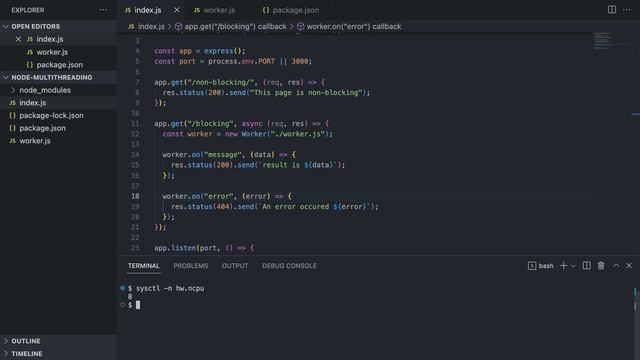
Task: Click braces icon of package.json in Open Editors
Action: (29, 65)
